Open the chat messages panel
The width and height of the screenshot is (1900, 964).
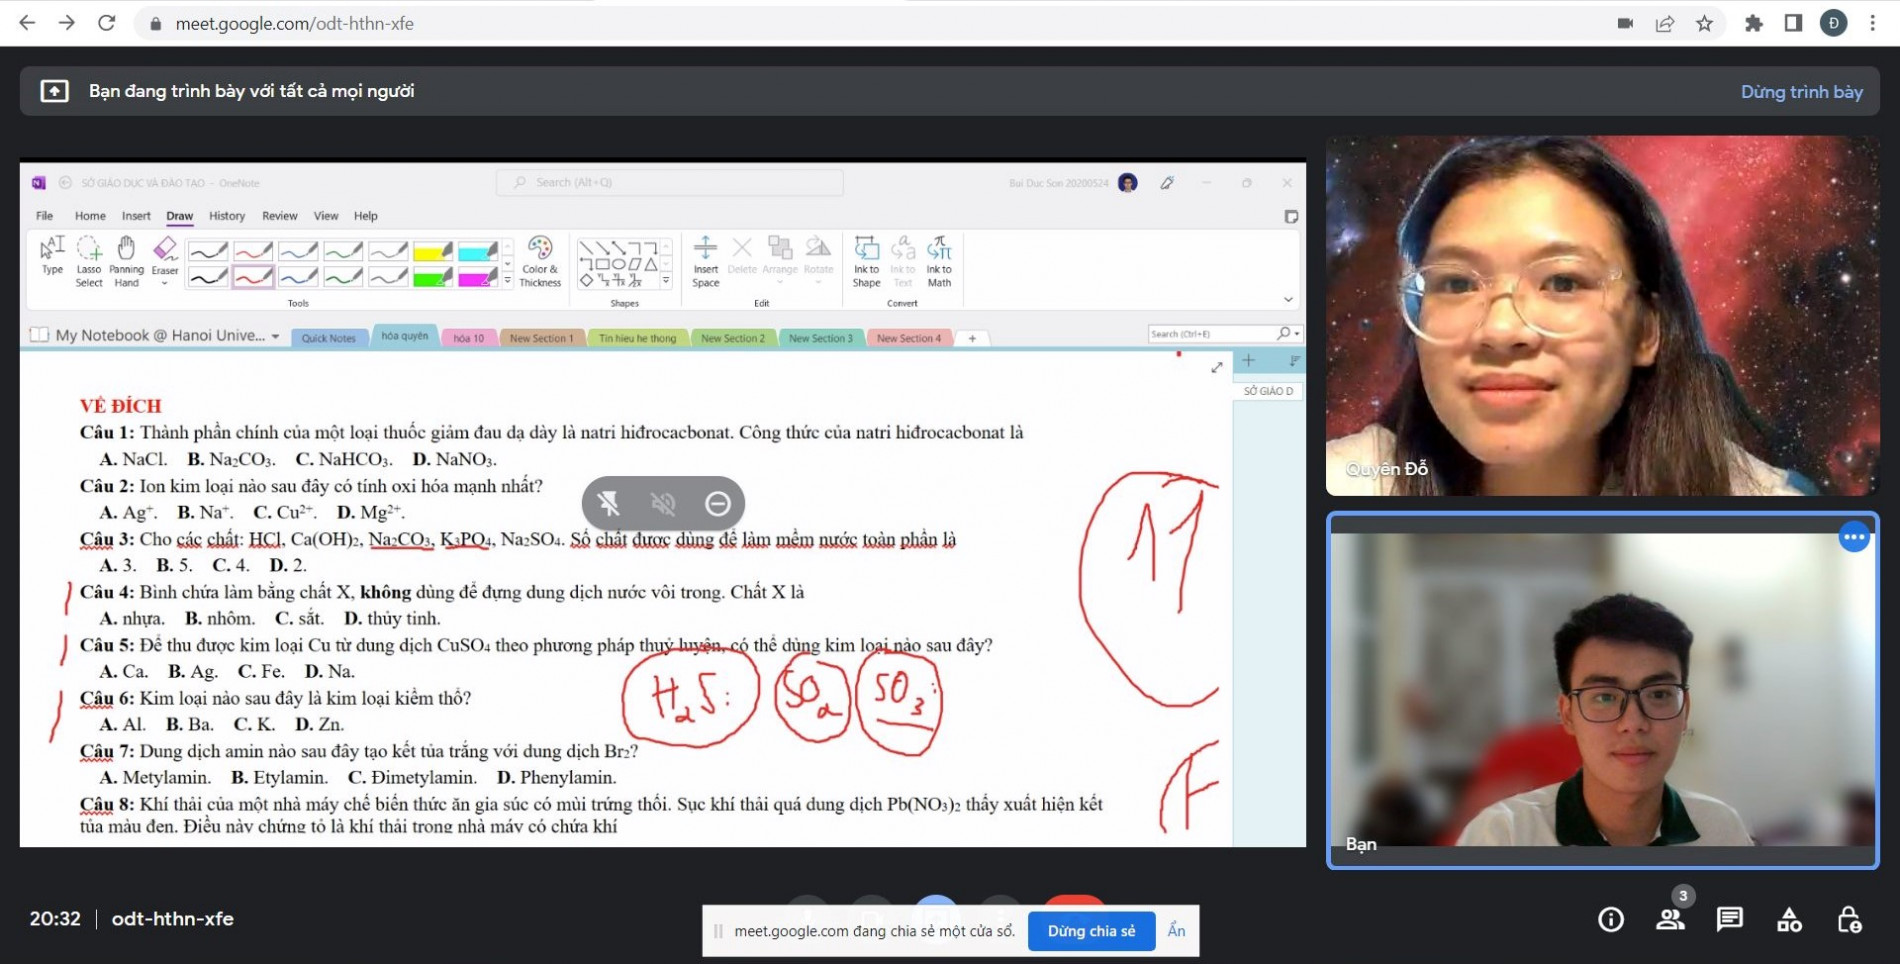[1729, 919]
